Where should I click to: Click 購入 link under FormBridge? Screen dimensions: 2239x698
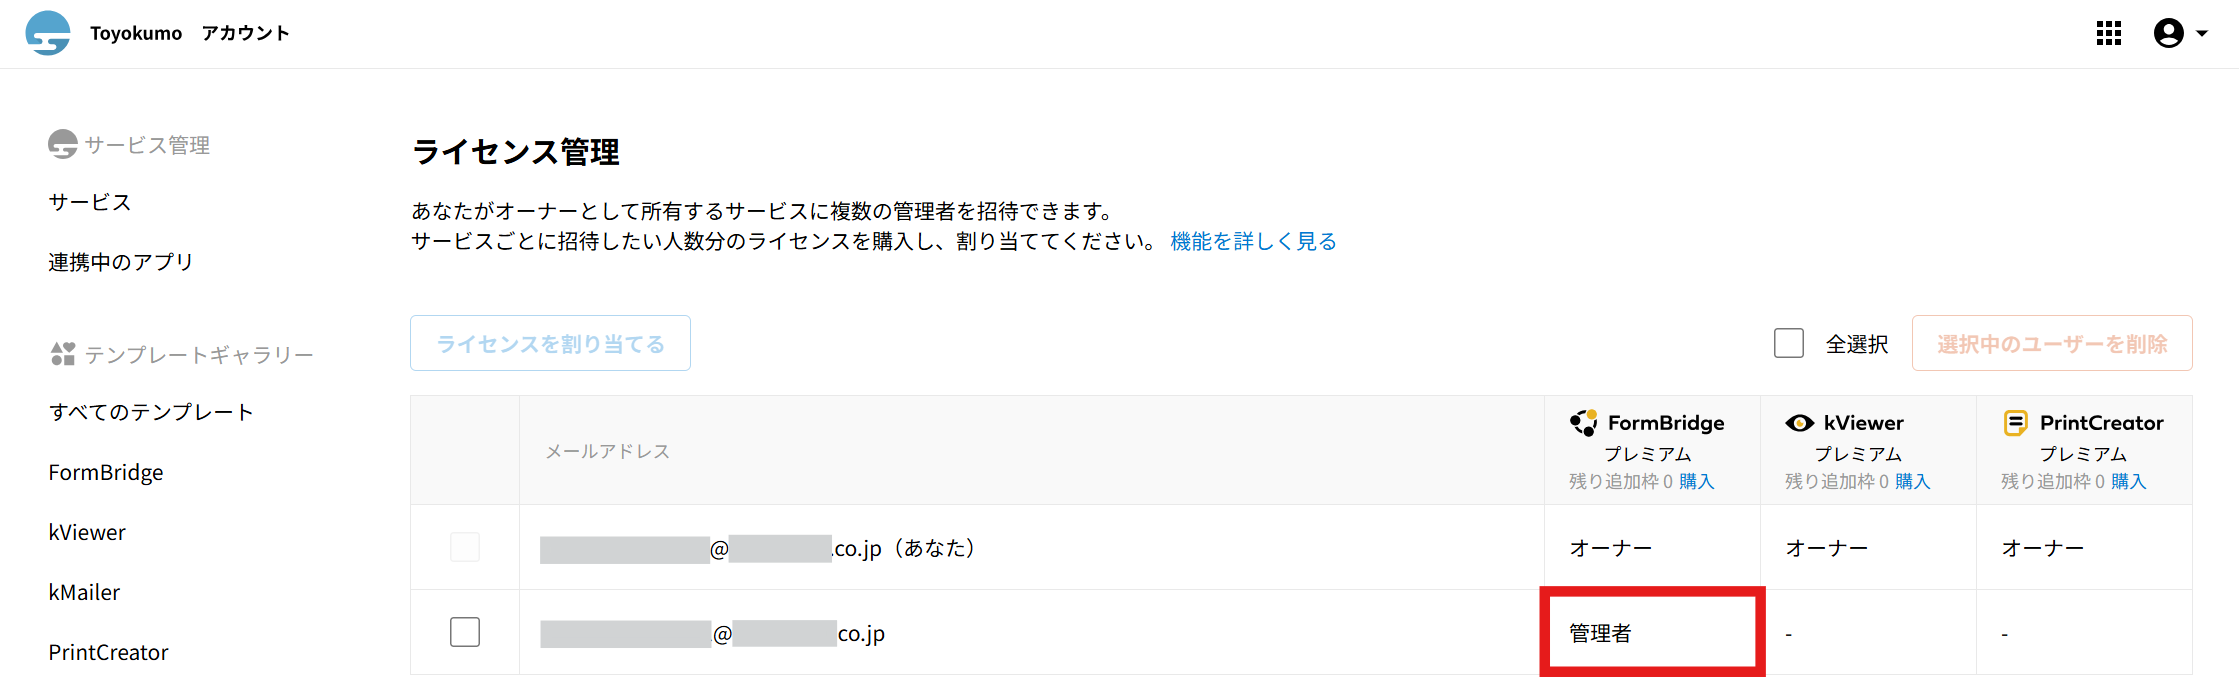point(1696,481)
